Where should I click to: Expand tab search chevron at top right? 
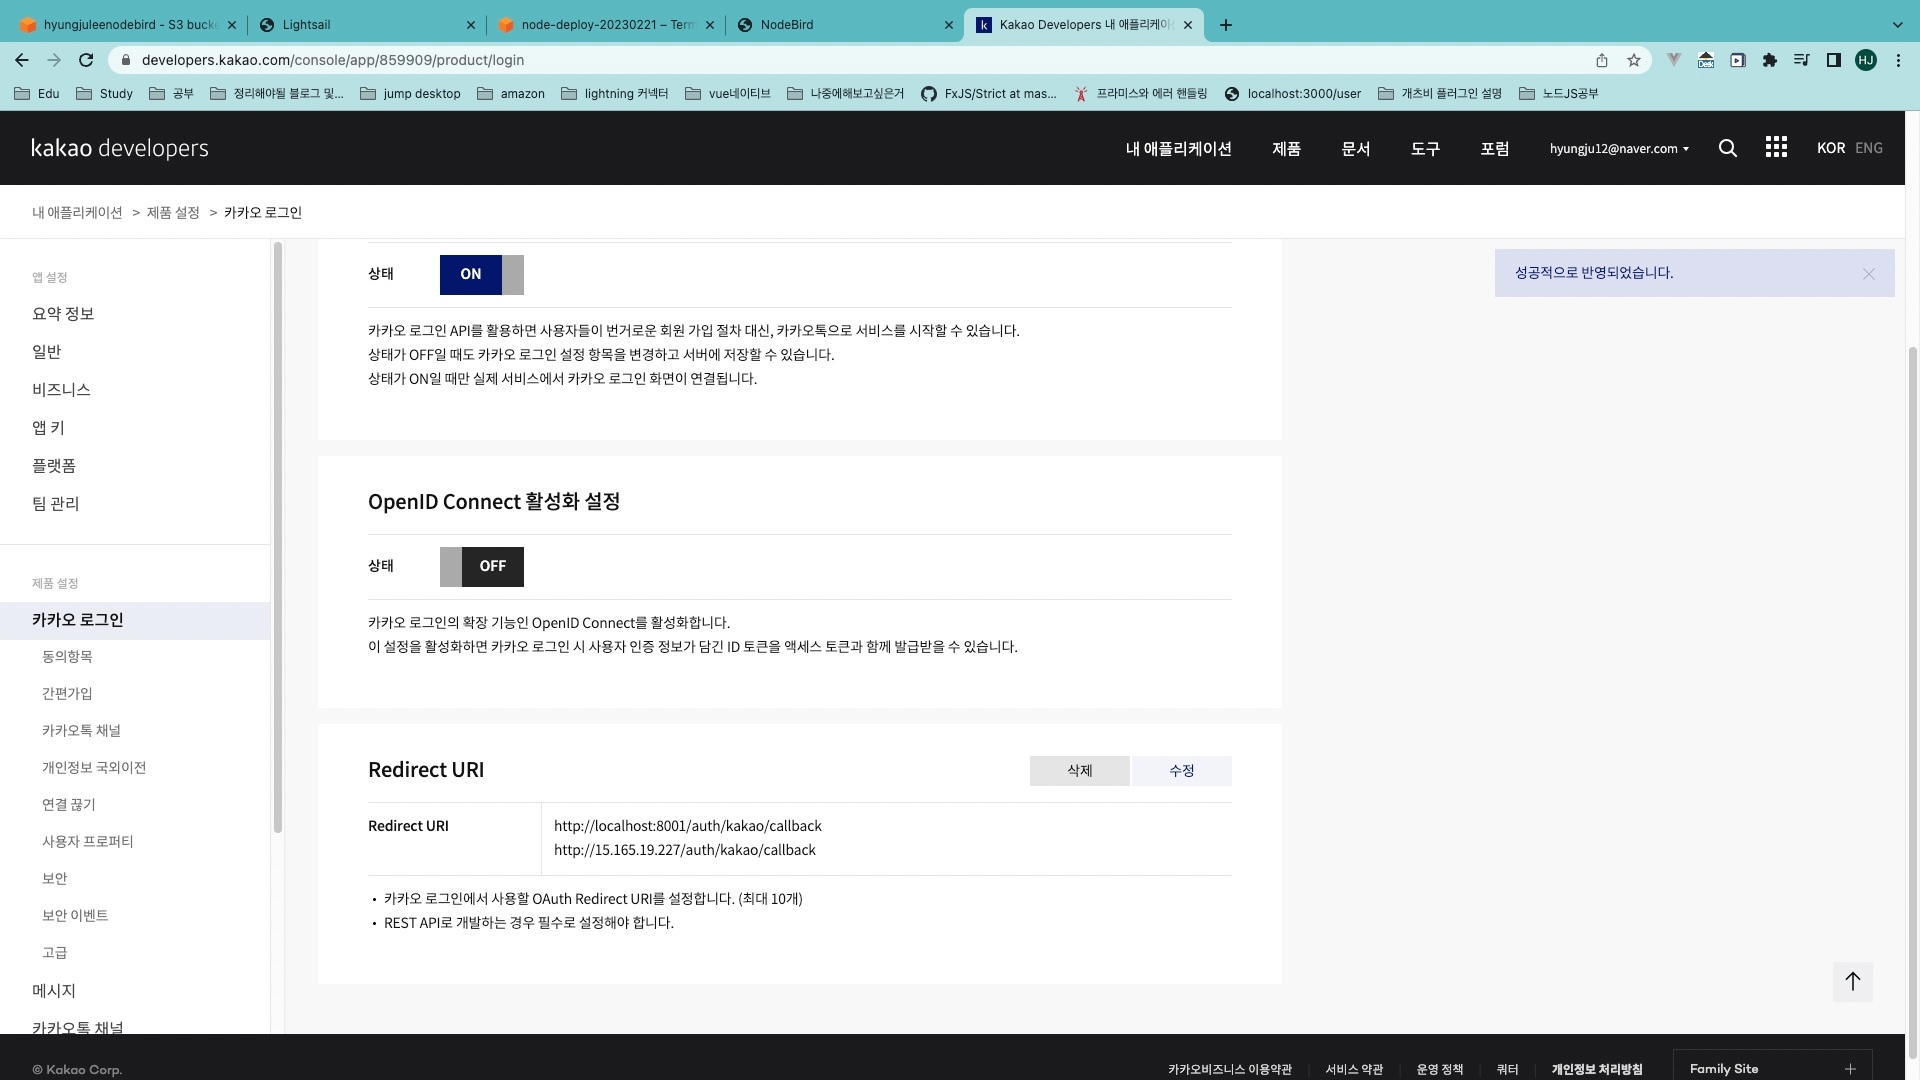coord(1897,25)
